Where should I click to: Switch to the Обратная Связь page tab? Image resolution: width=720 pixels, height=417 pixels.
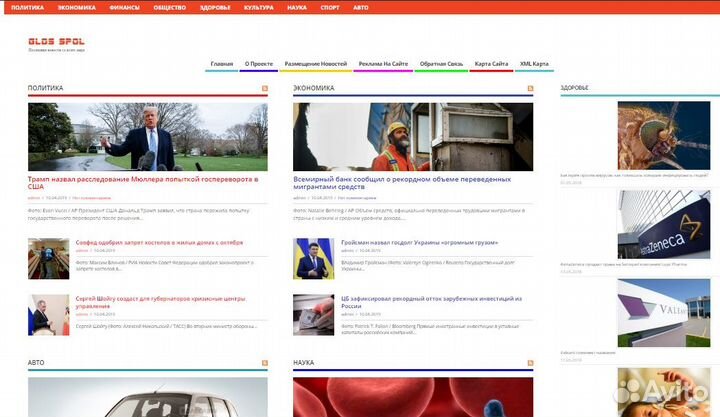(x=441, y=64)
